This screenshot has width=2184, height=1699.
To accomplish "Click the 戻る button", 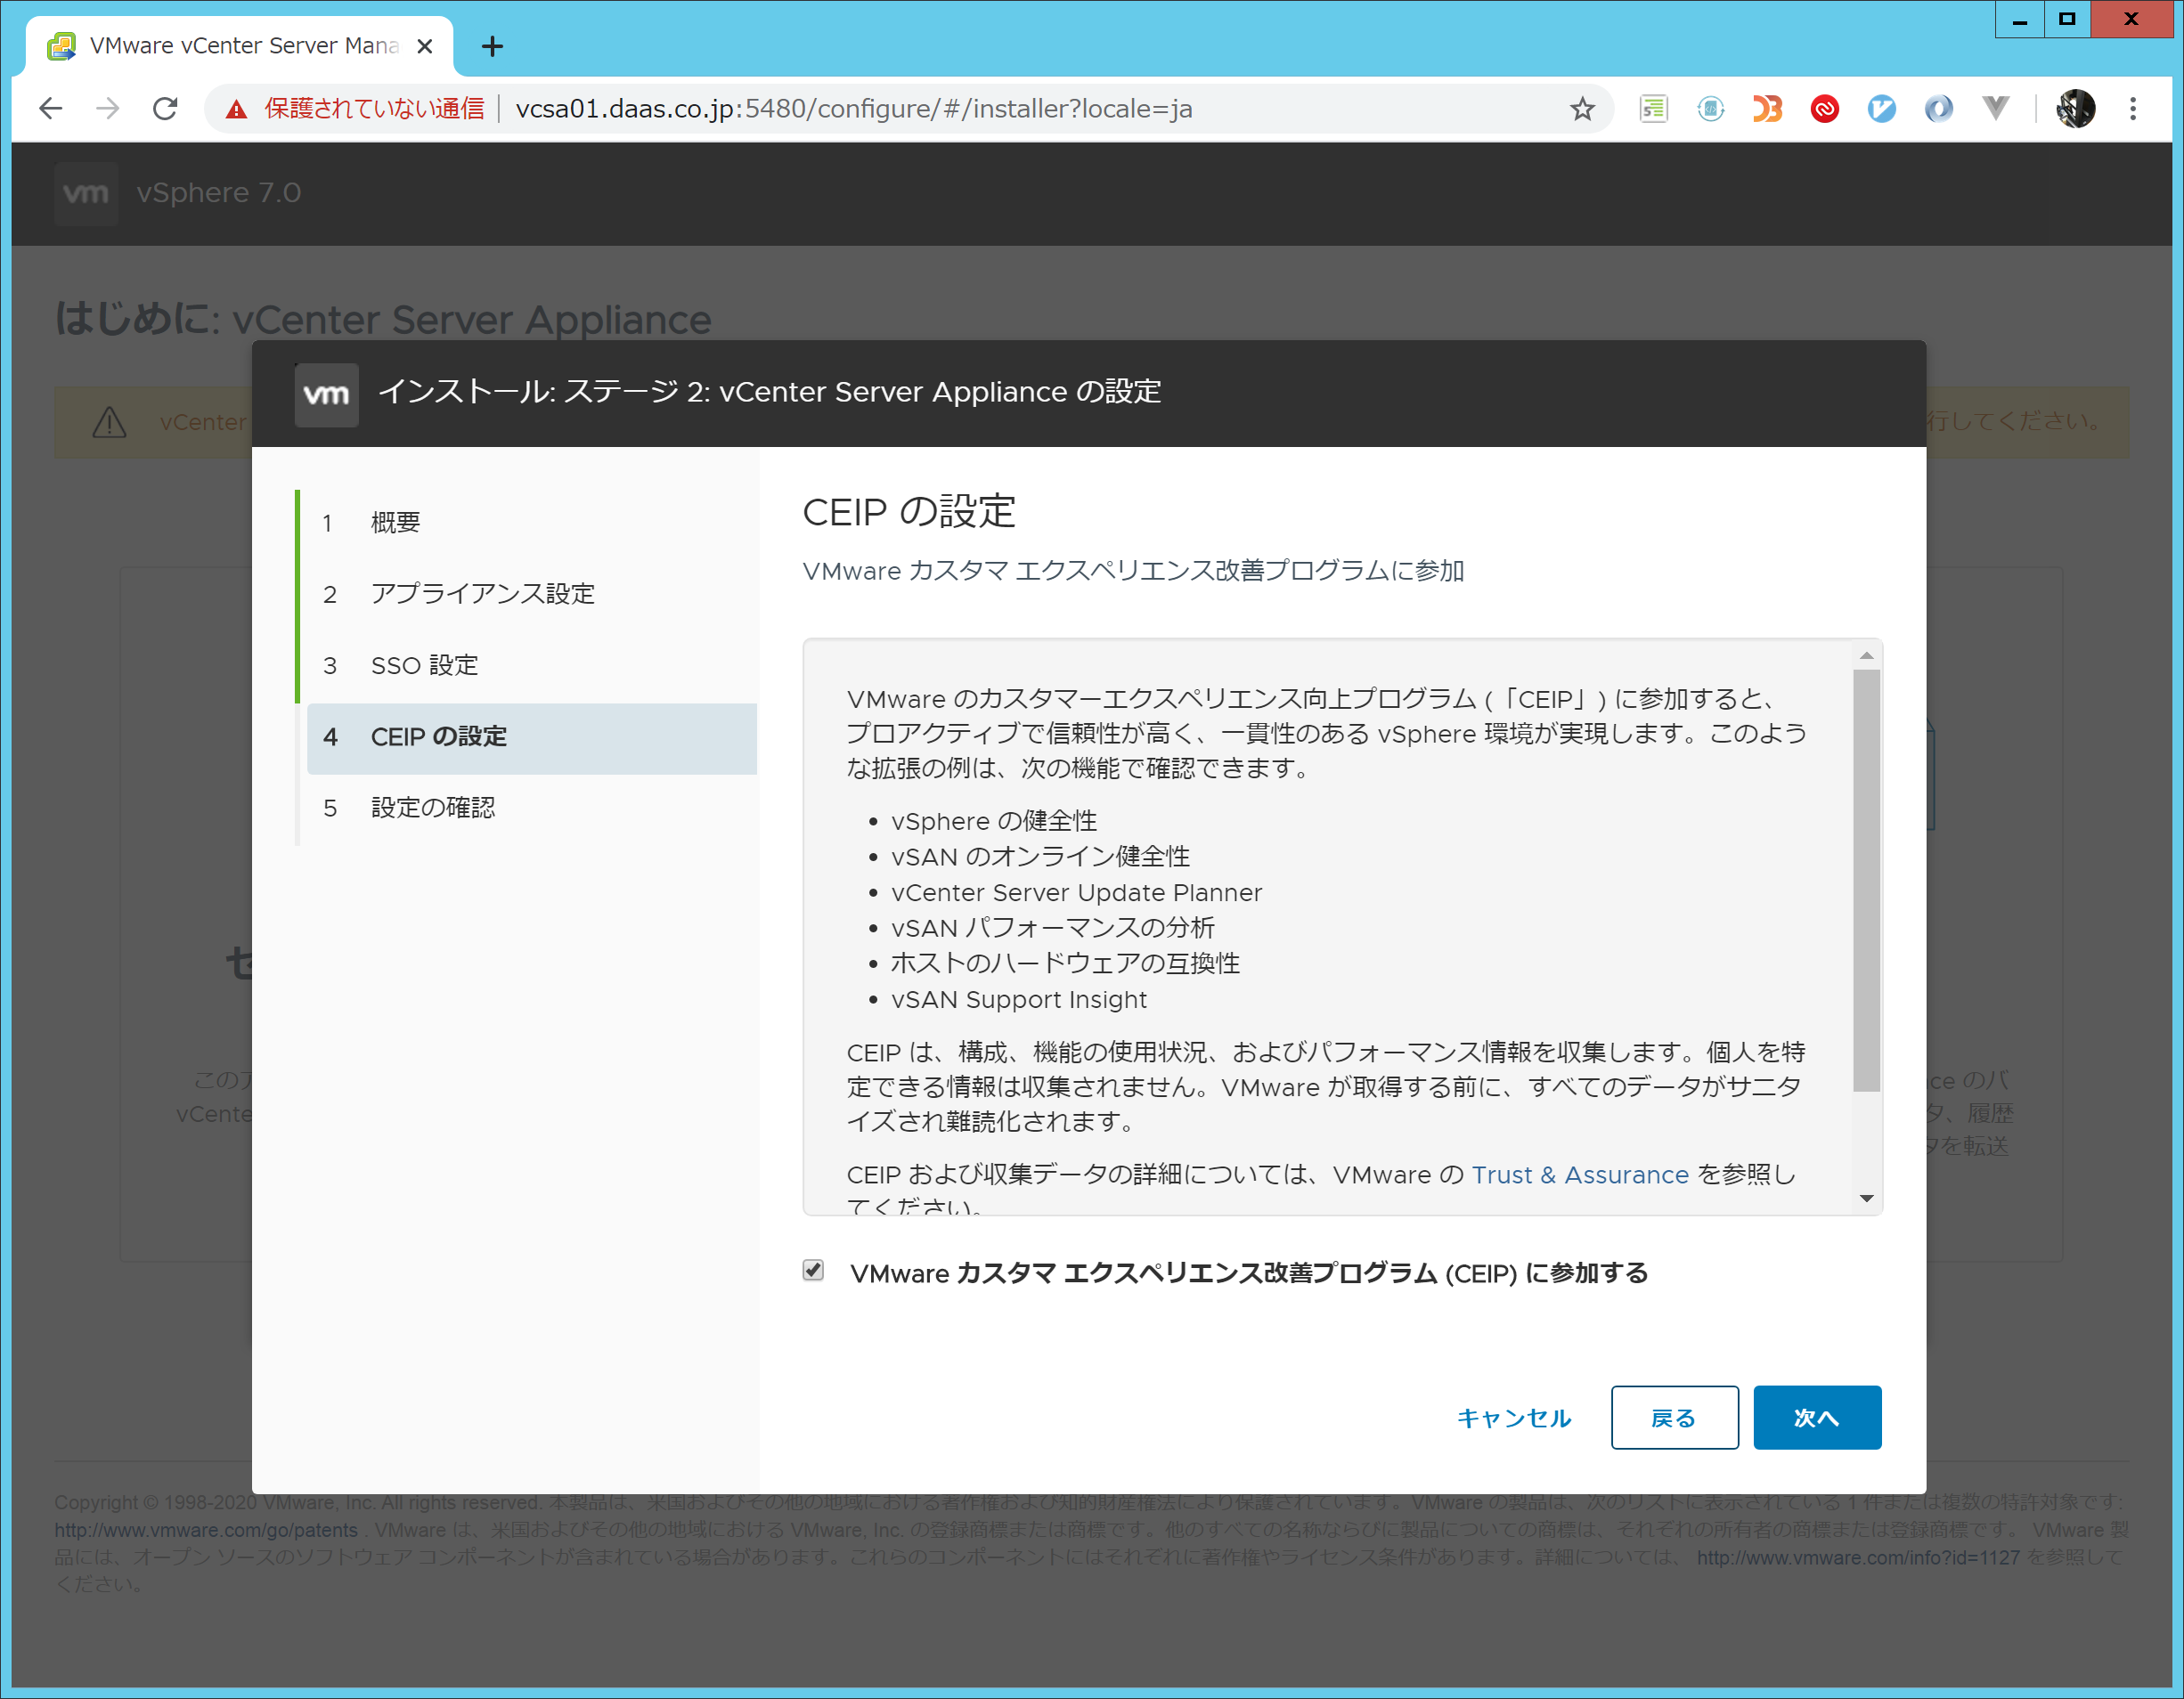I will click(1674, 1417).
